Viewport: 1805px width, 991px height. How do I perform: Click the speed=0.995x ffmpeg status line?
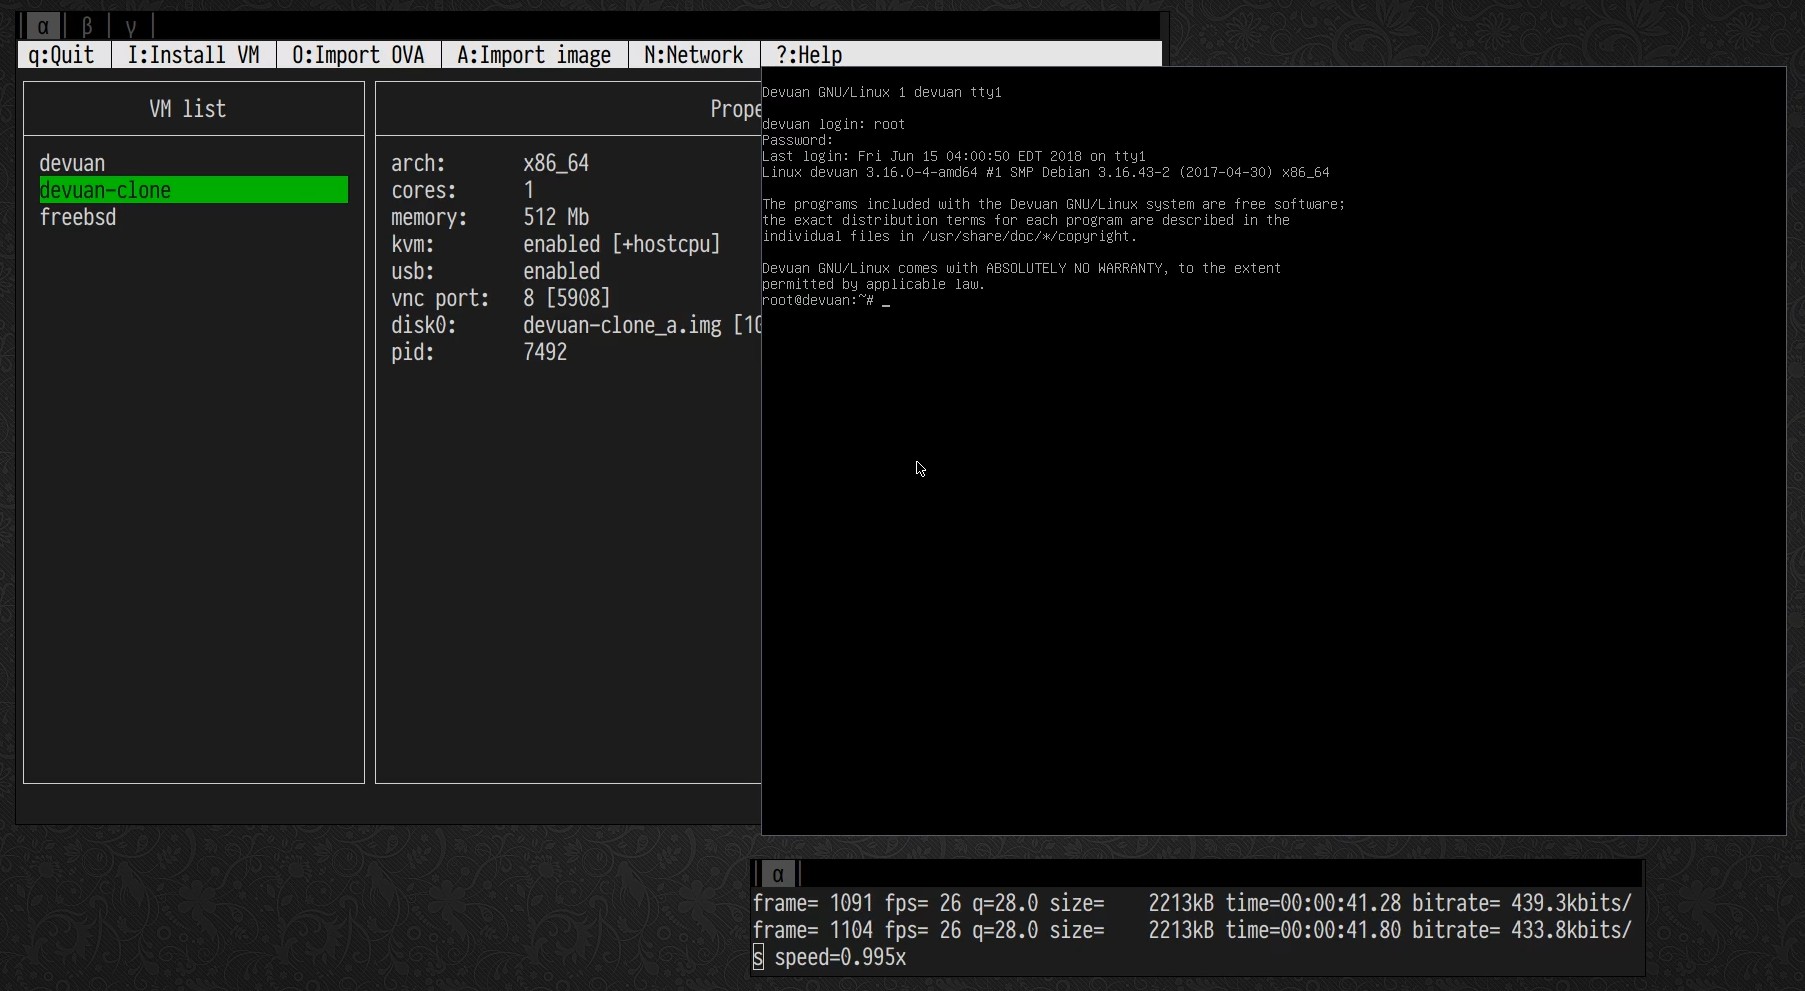click(x=839, y=957)
